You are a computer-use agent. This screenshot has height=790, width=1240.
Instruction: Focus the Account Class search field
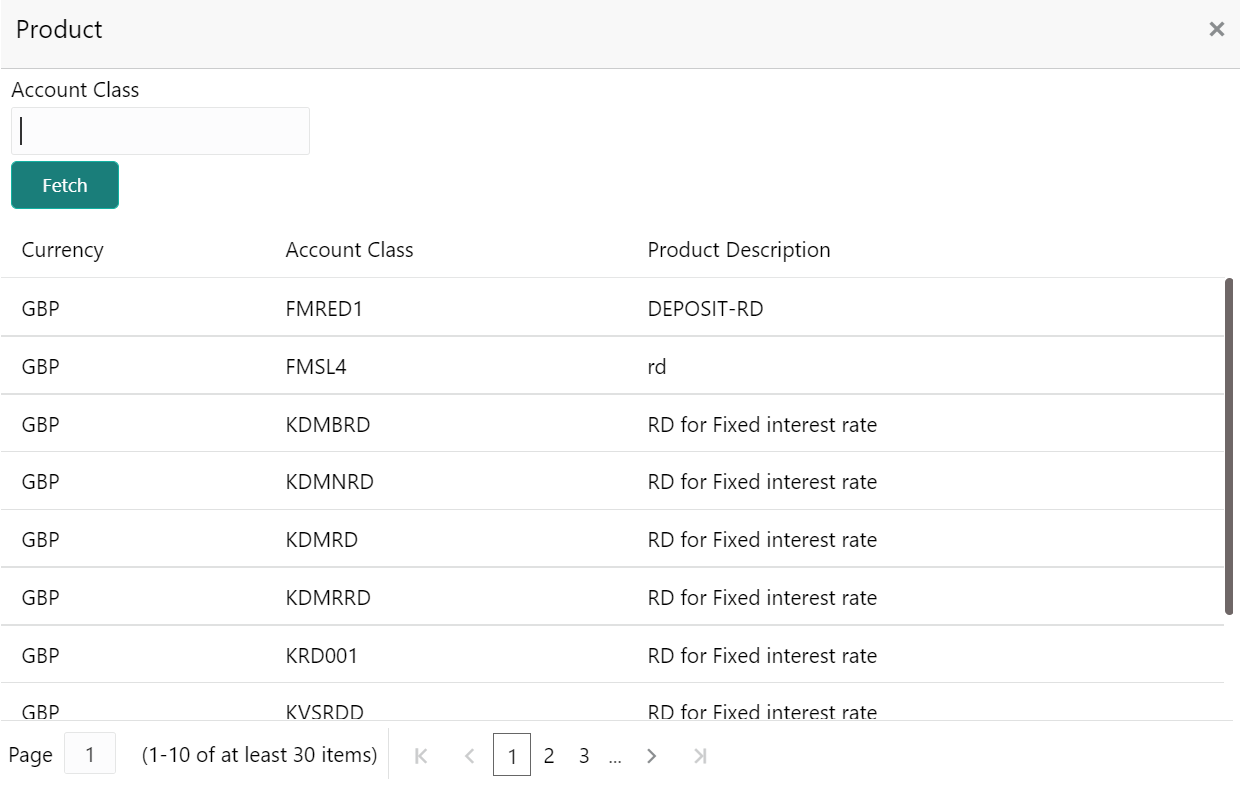point(160,131)
